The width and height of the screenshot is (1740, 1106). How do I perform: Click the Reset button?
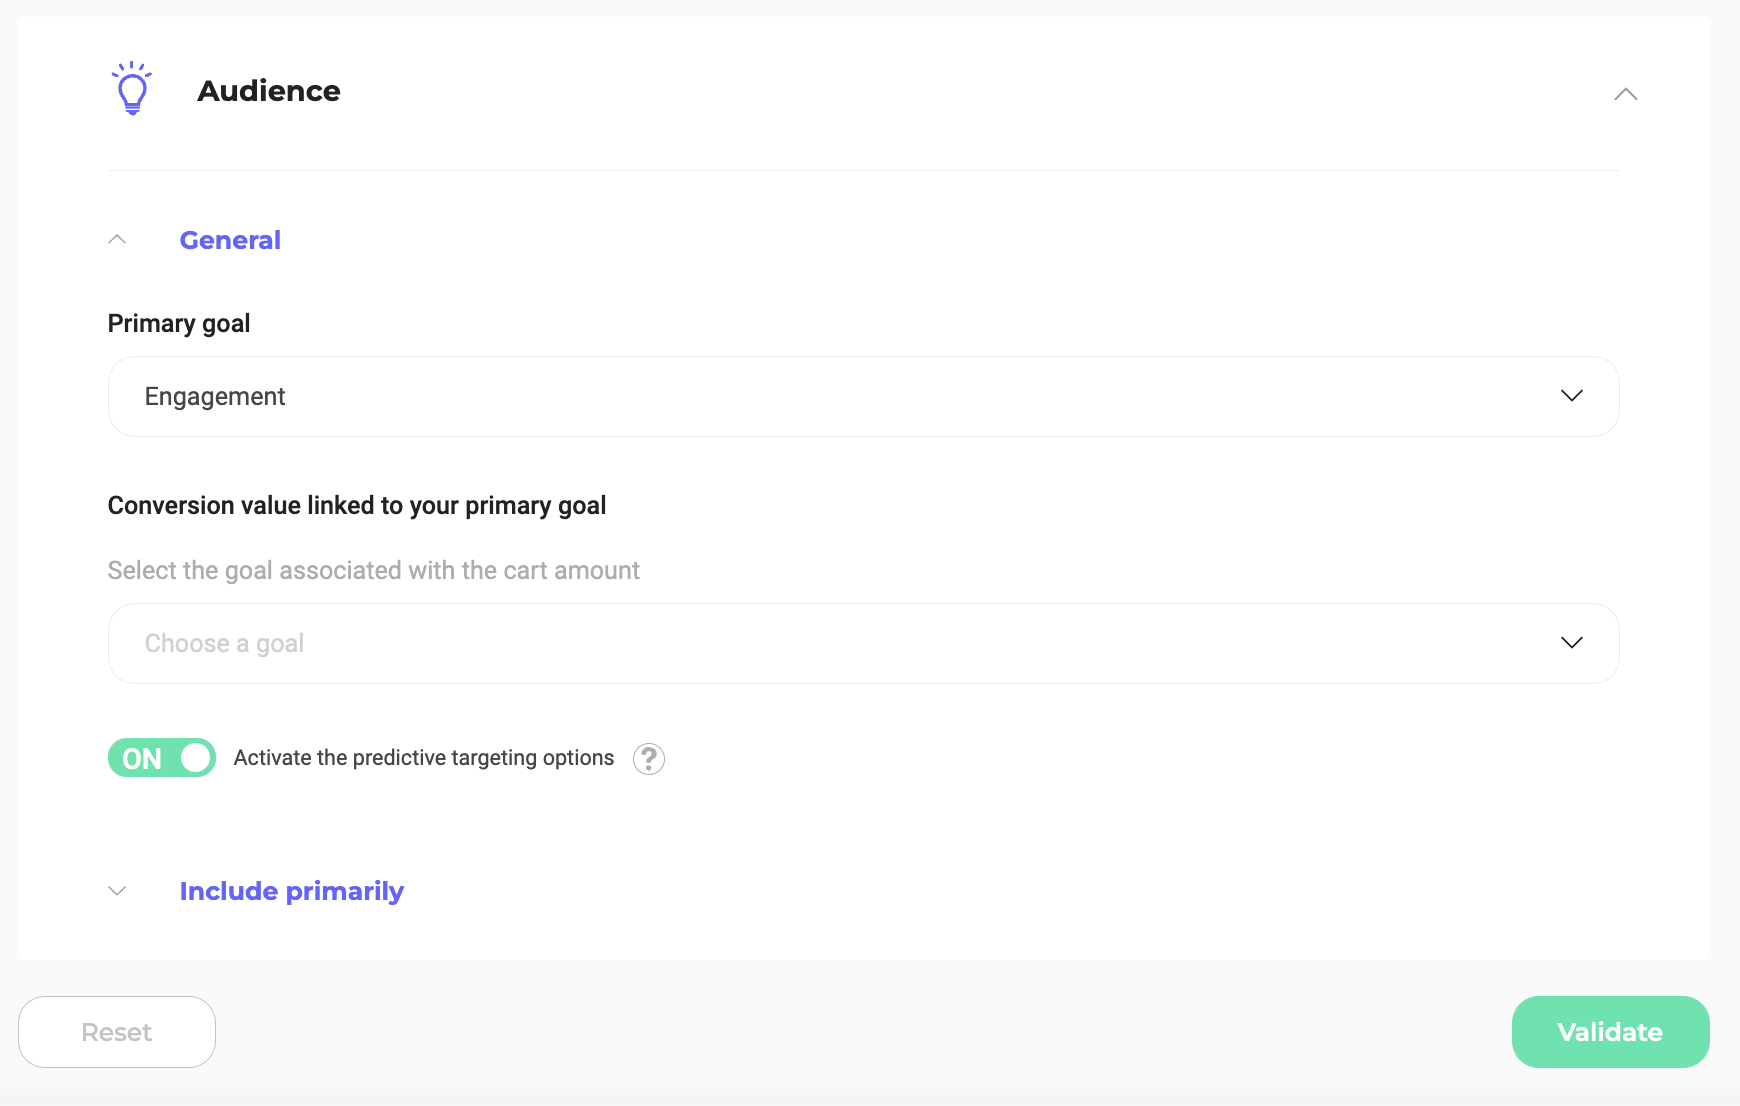point(117,1032)
